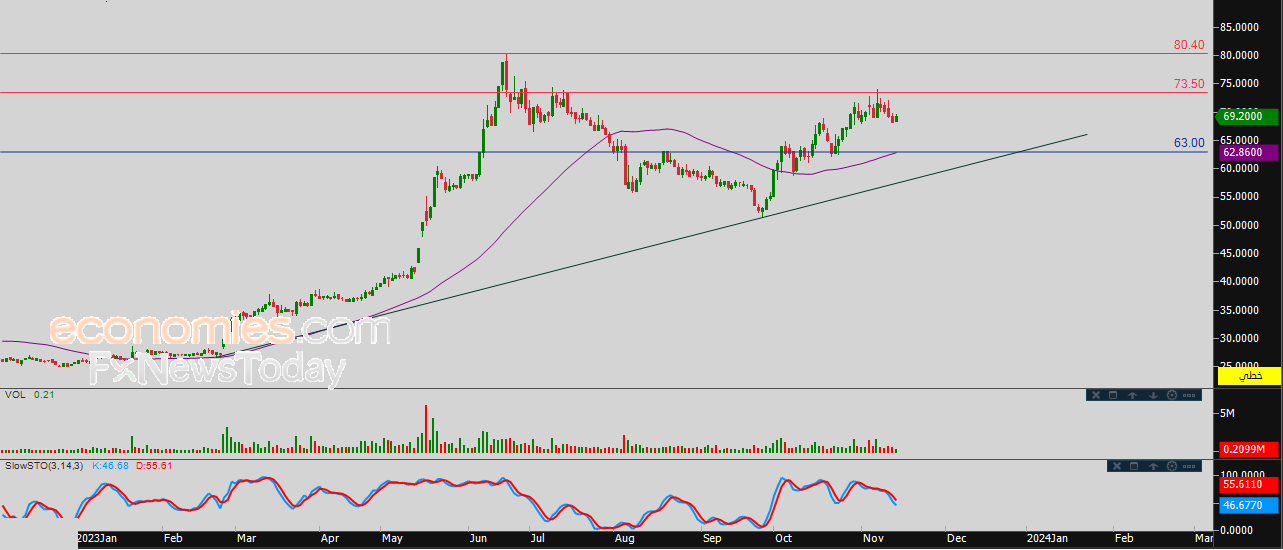This screenshot has width=1283, height=550.
Task: Maximize the SlowSTO indicator panel
Action: click(x=1134, y=466)
